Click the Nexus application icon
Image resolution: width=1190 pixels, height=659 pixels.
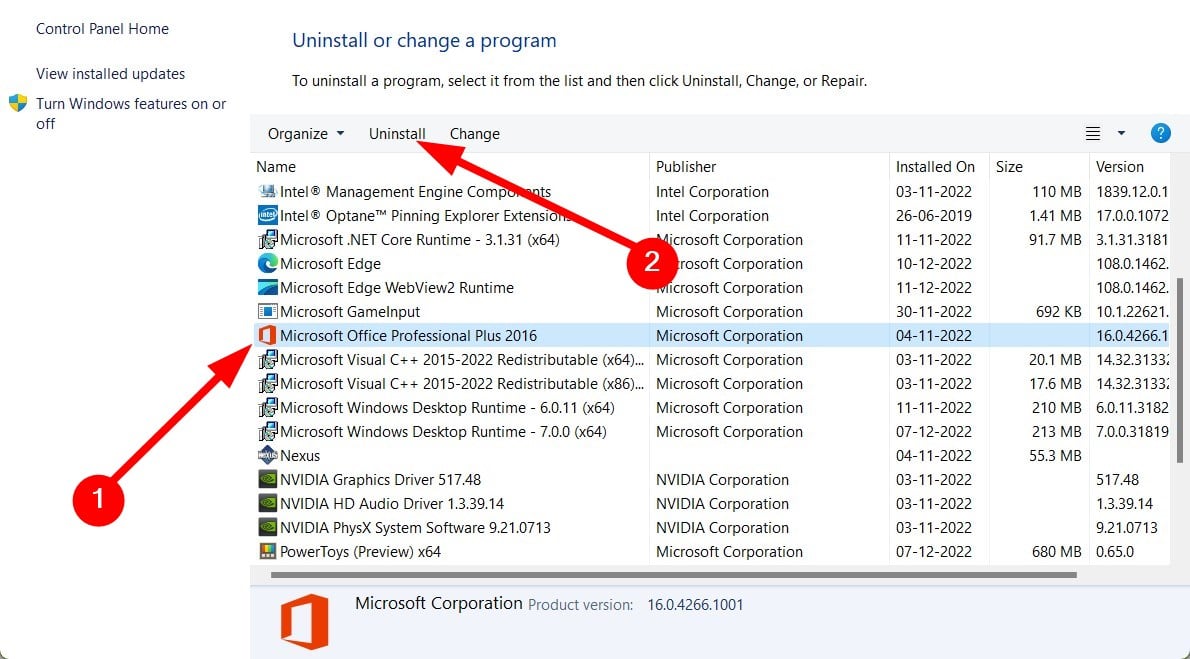coord(267,455)
